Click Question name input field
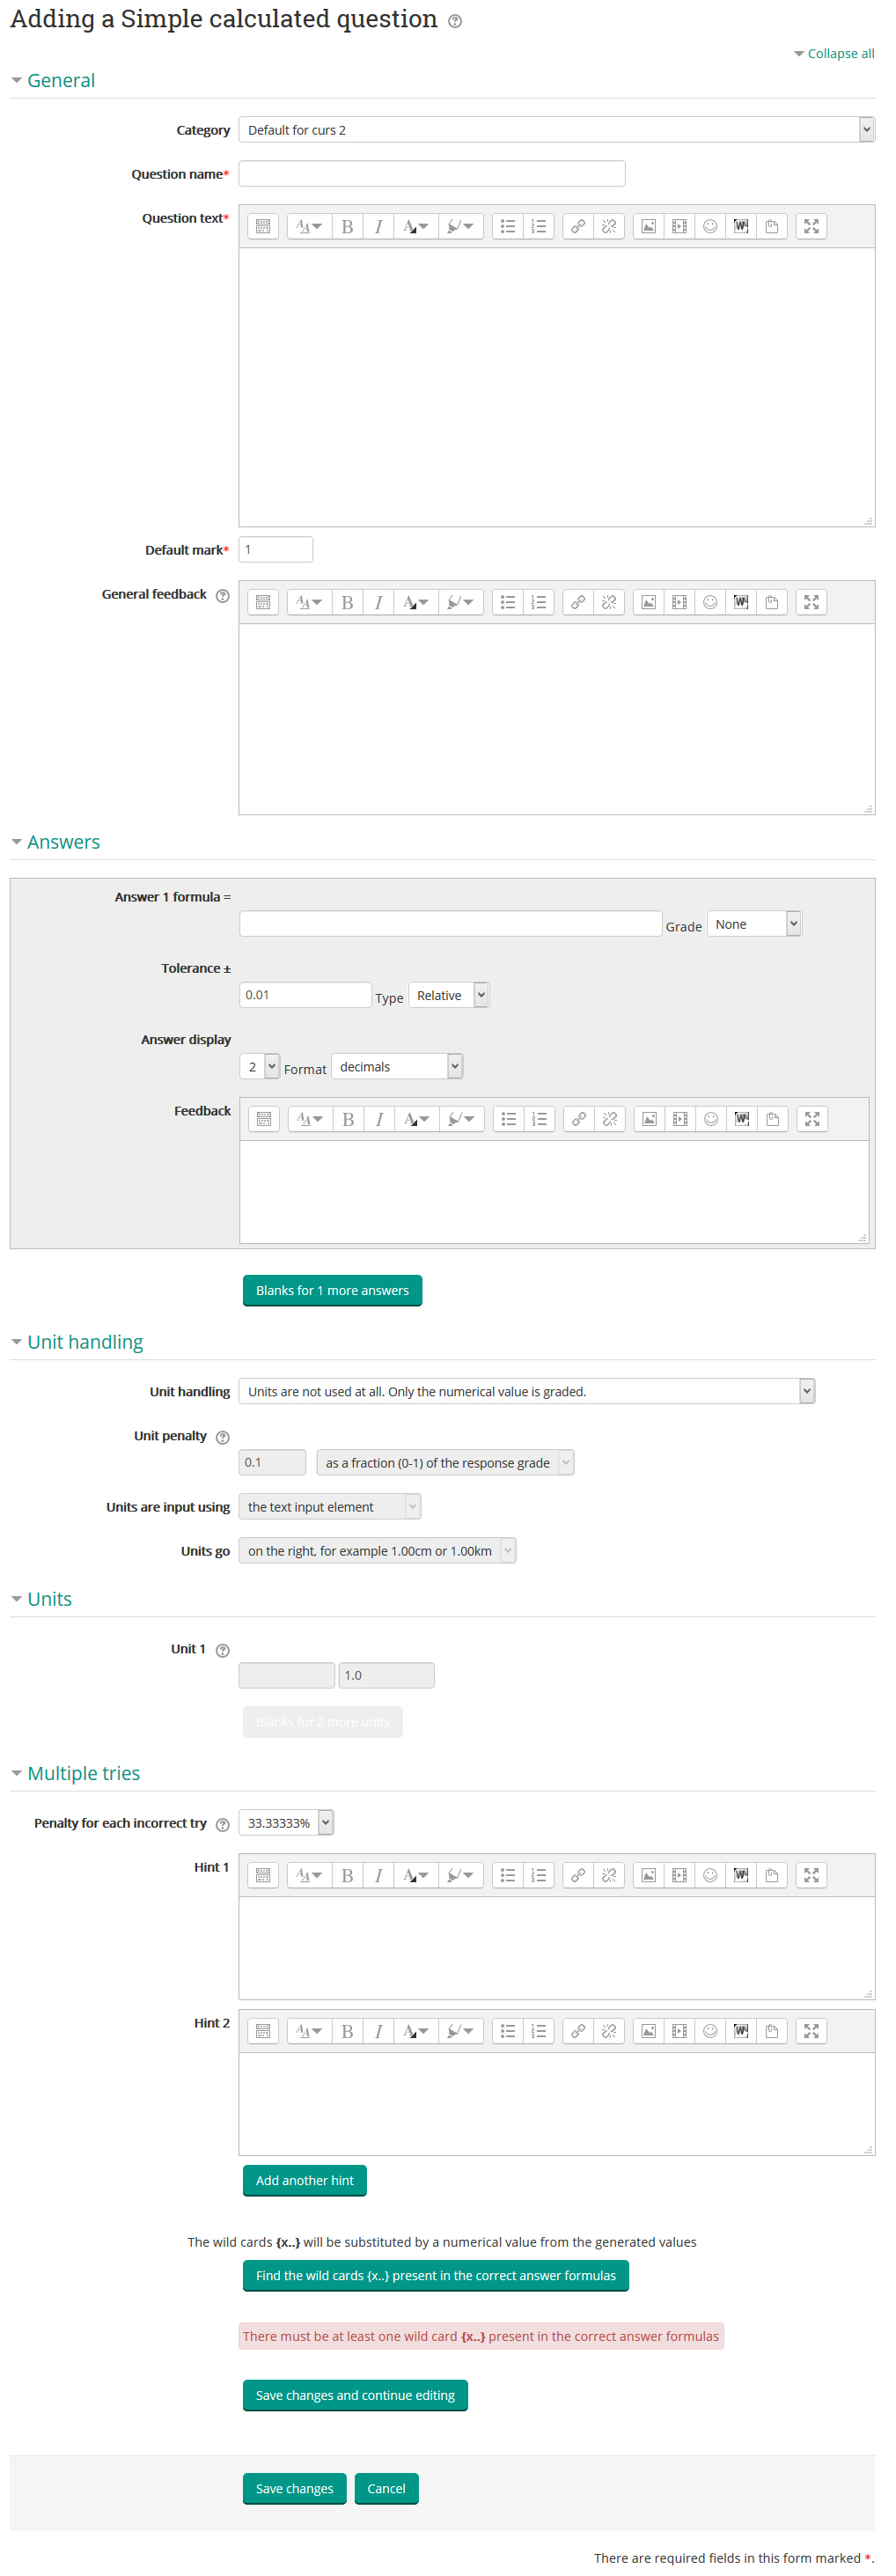Viewport: 896px width, 2576px height. coord(432,174)
